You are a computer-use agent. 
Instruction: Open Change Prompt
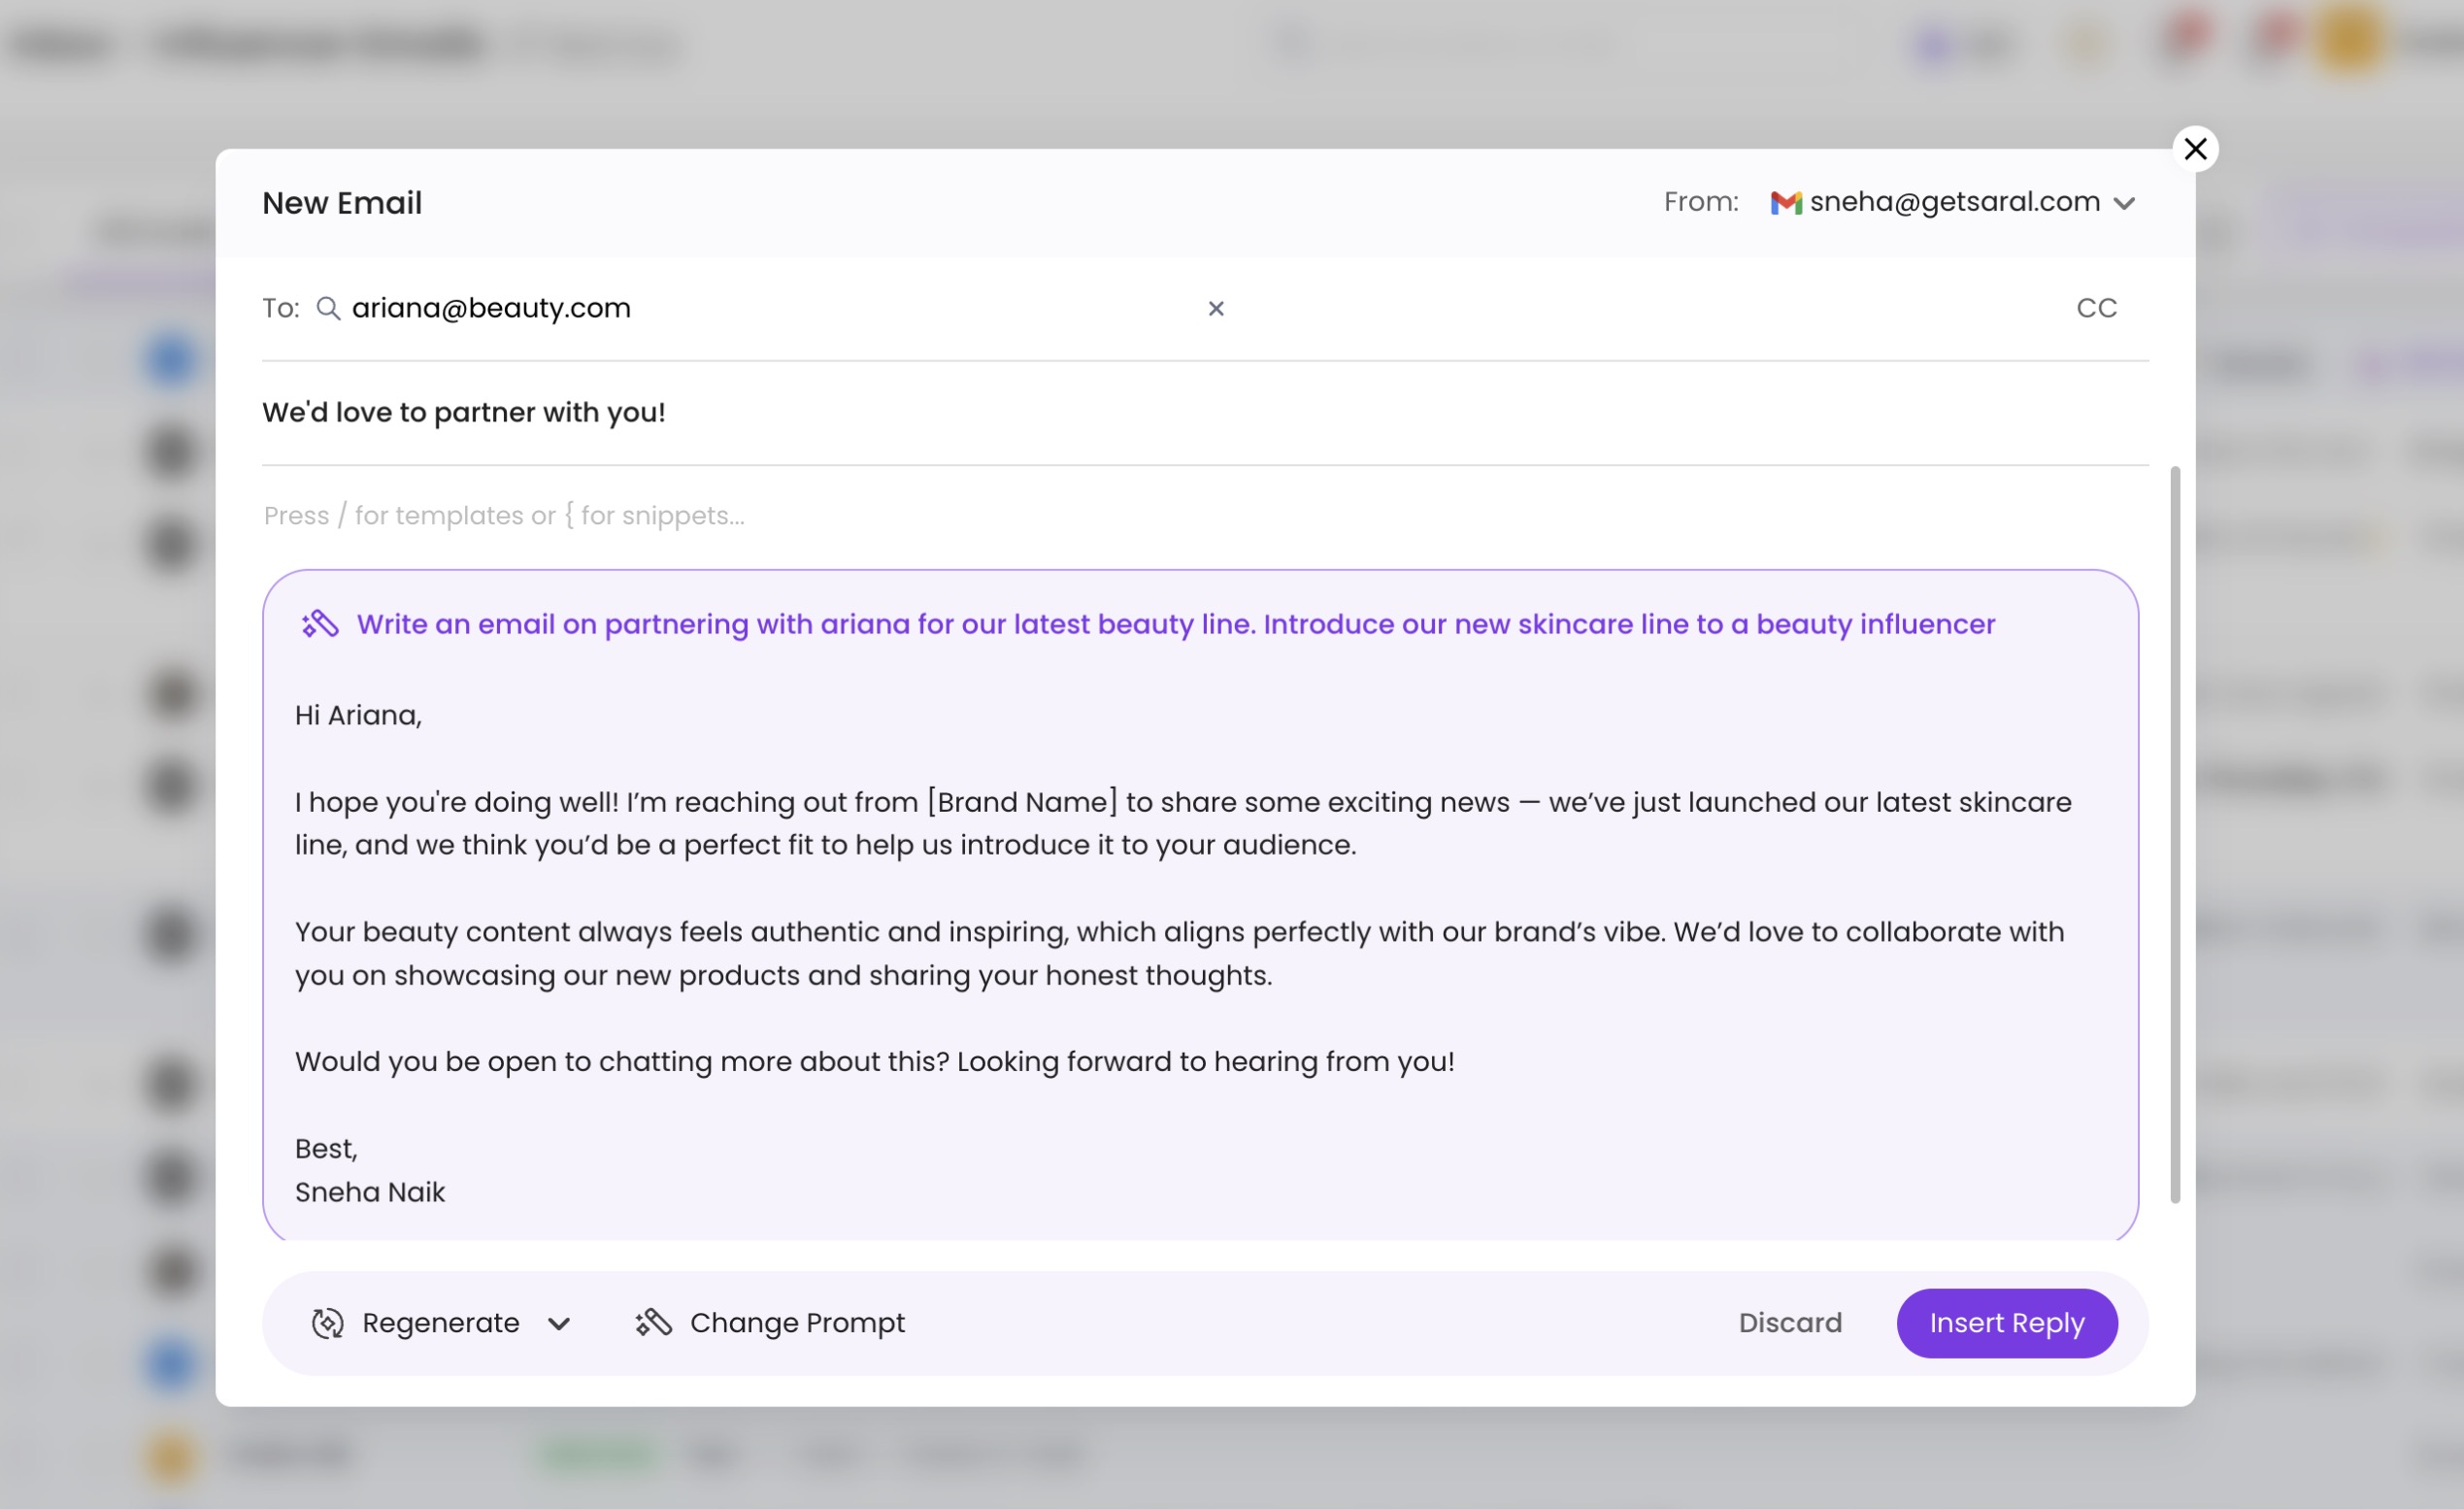click(x=797, y=1323)
